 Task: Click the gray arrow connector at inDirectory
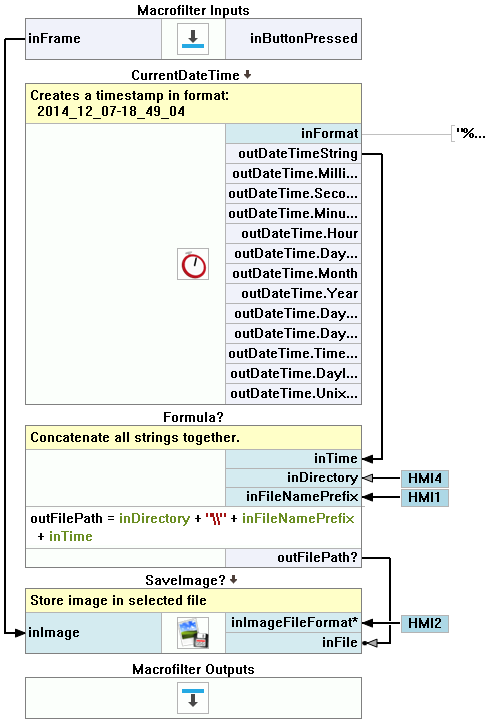[x=368, y=478]
